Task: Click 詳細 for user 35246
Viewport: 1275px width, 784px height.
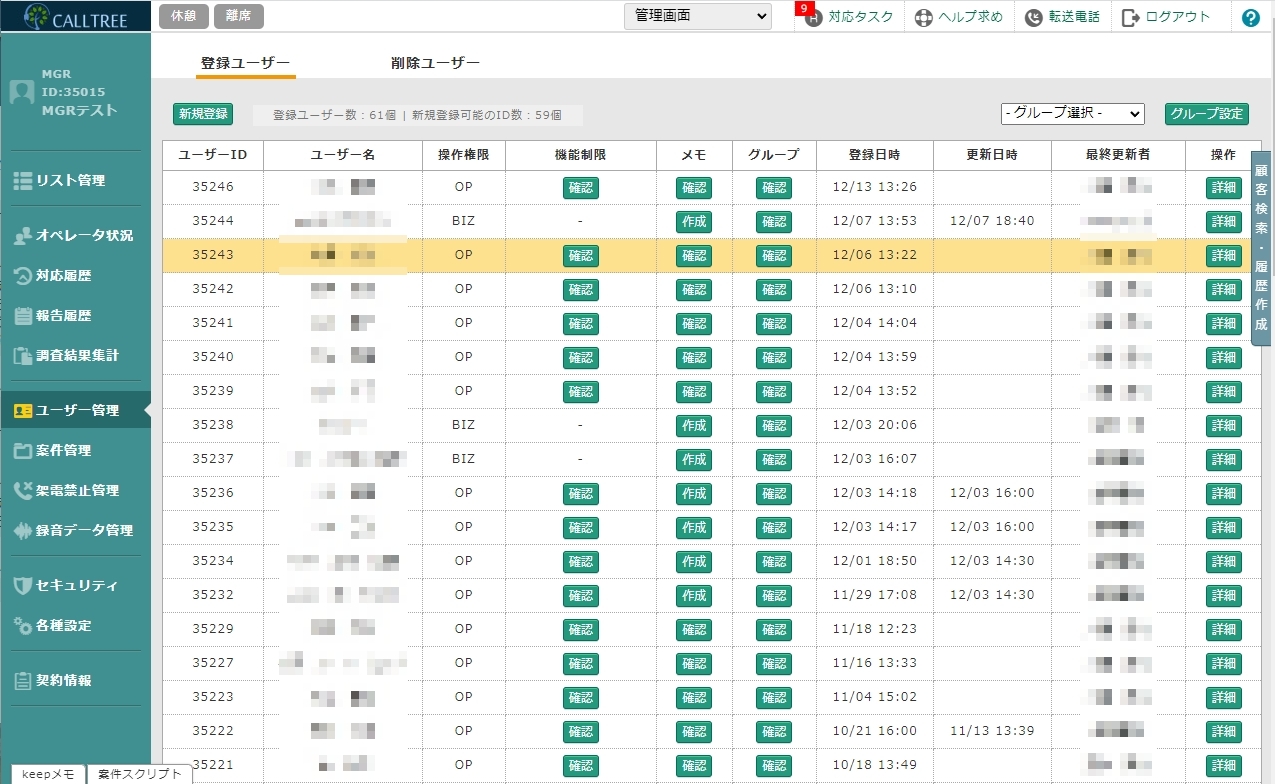Action: [x=1224, y=188]
